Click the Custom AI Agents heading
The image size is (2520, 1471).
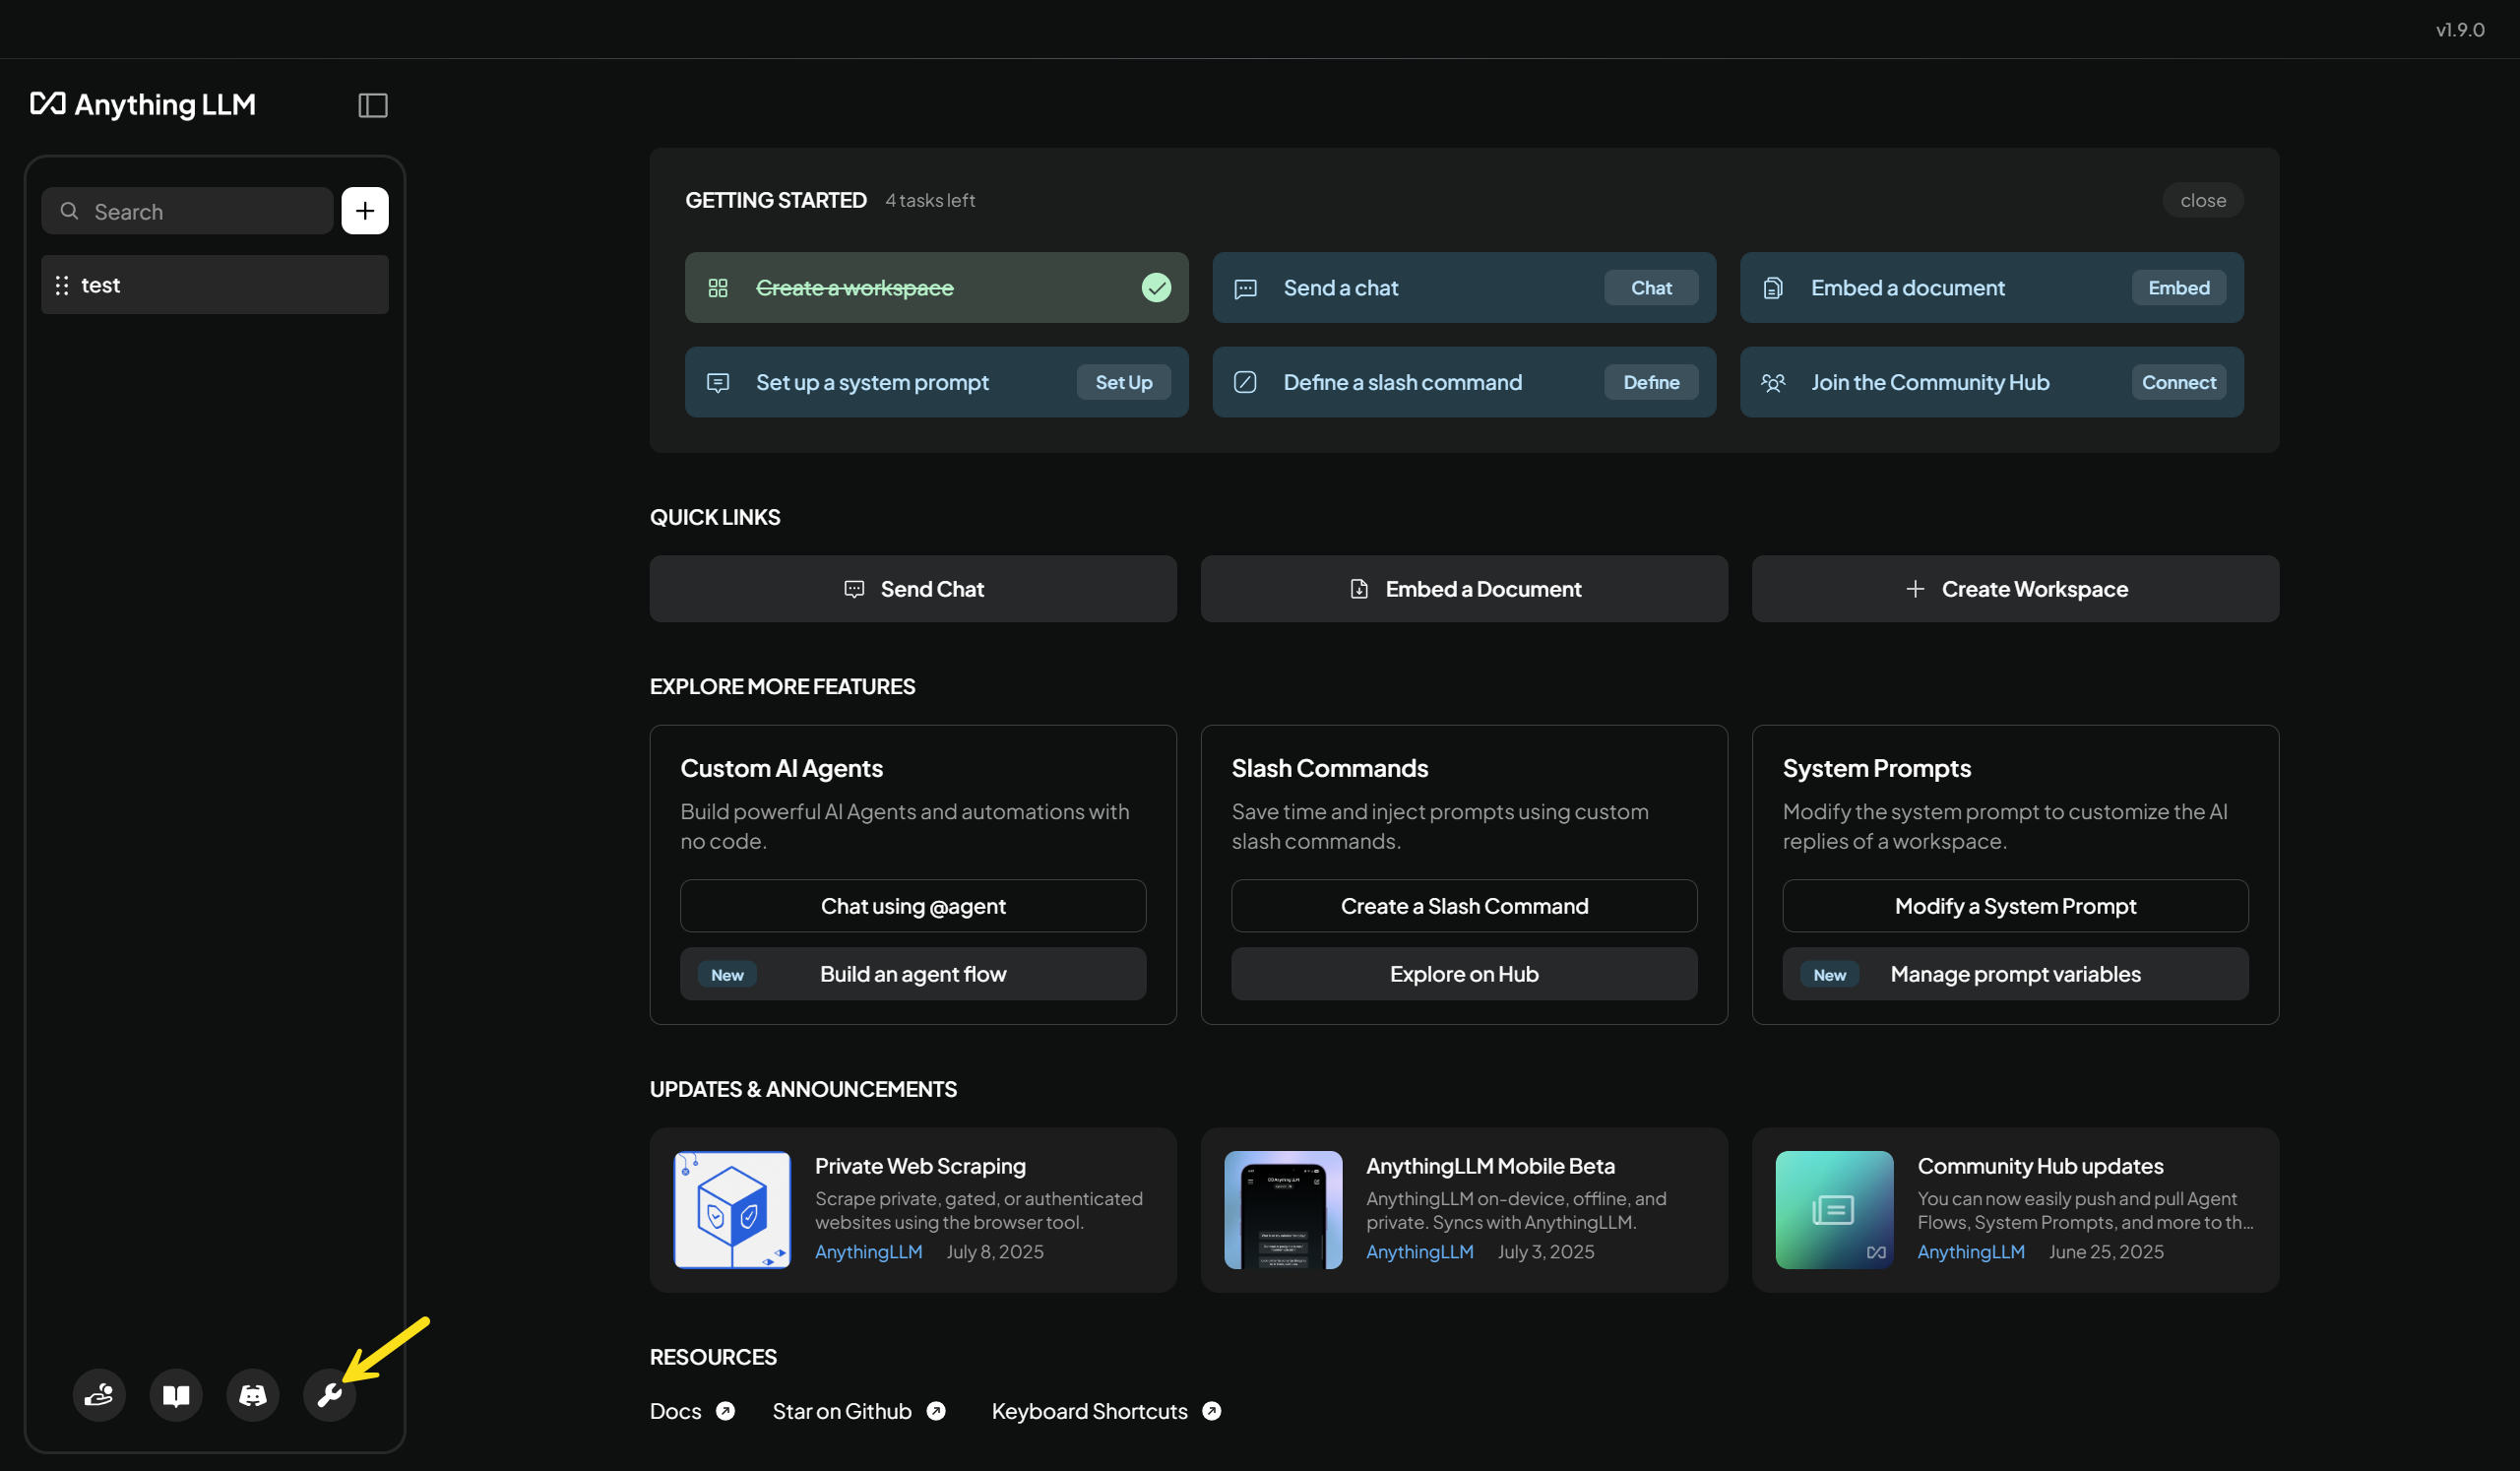point(781,768)
